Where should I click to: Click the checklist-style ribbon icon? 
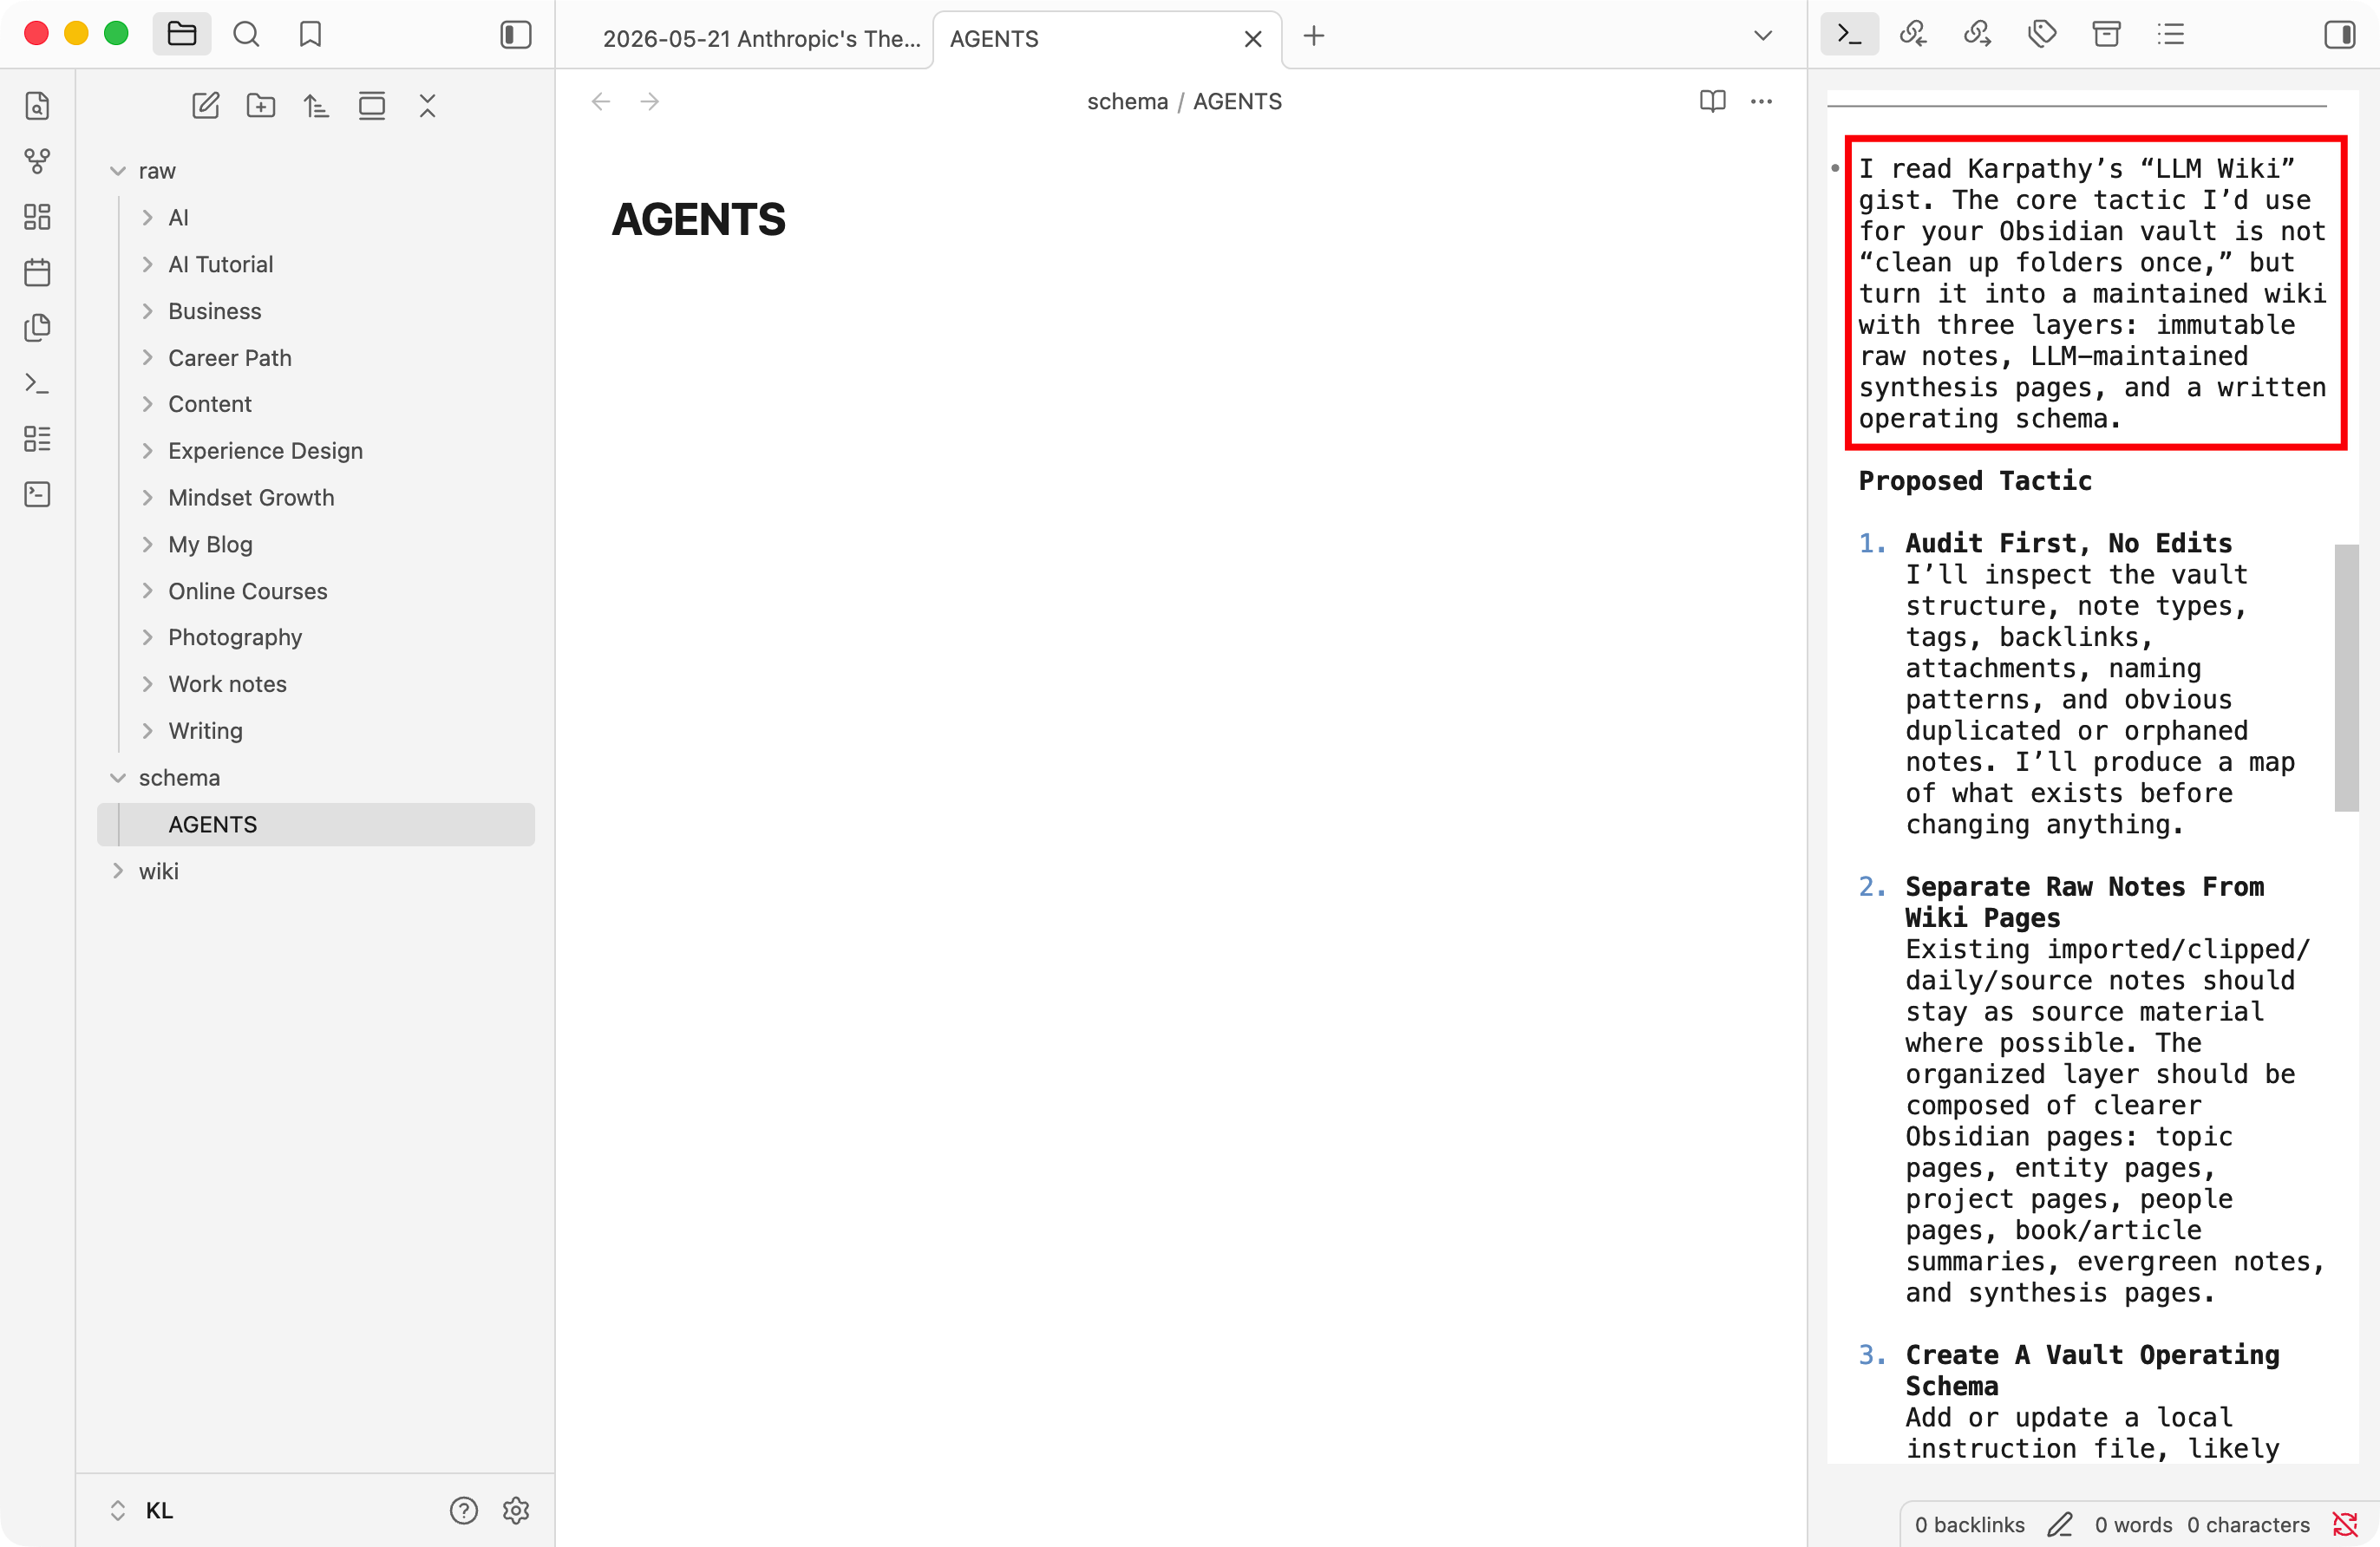pyautogui.click(x=37, y=438)
